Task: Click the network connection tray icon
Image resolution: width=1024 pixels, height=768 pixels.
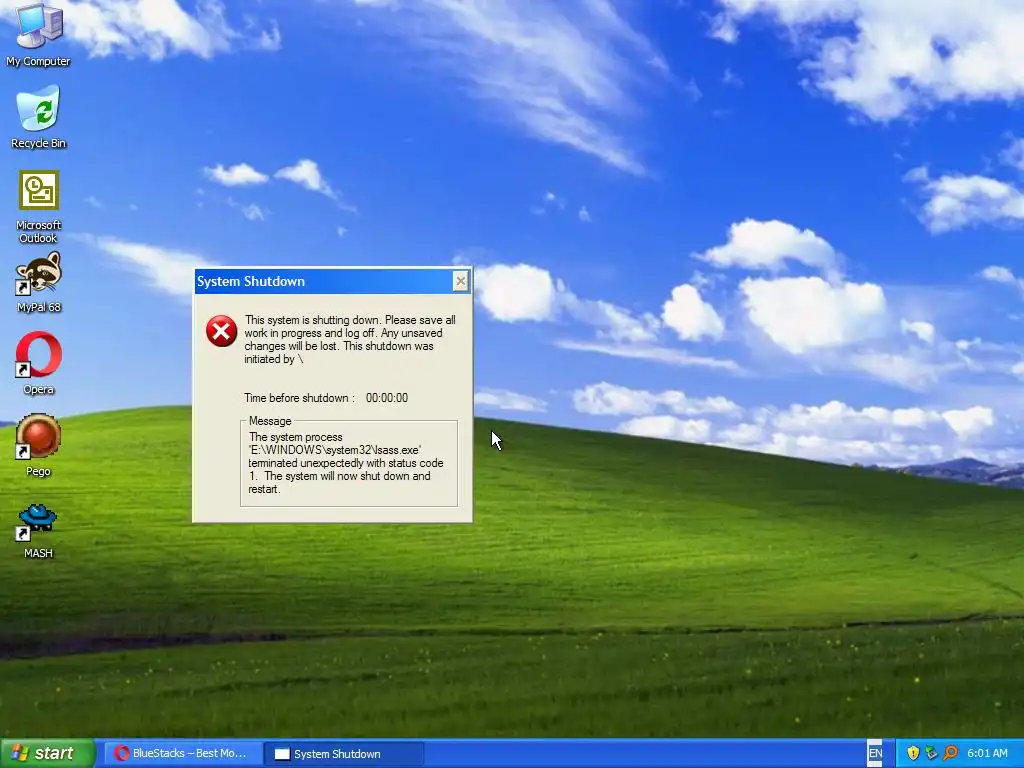Action: point(931,754)
